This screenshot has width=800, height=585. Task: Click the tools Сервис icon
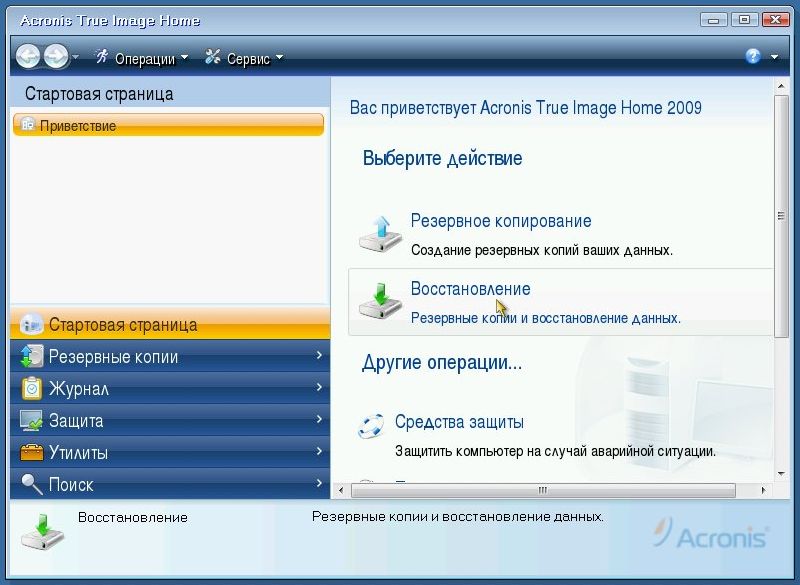click(x=213, y=57)
